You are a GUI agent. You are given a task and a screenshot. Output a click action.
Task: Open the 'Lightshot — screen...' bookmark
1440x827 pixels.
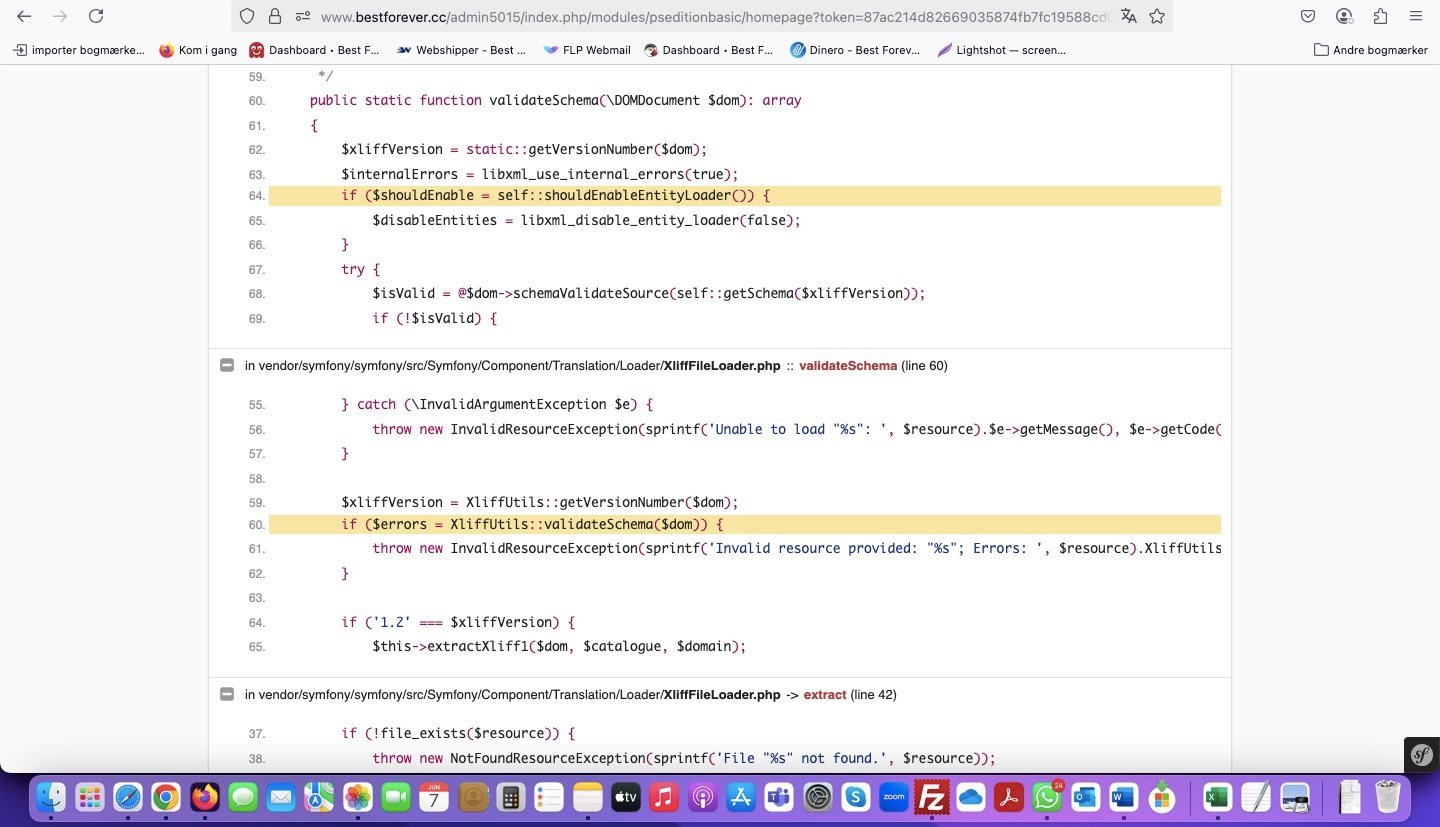pos(1001,50)
